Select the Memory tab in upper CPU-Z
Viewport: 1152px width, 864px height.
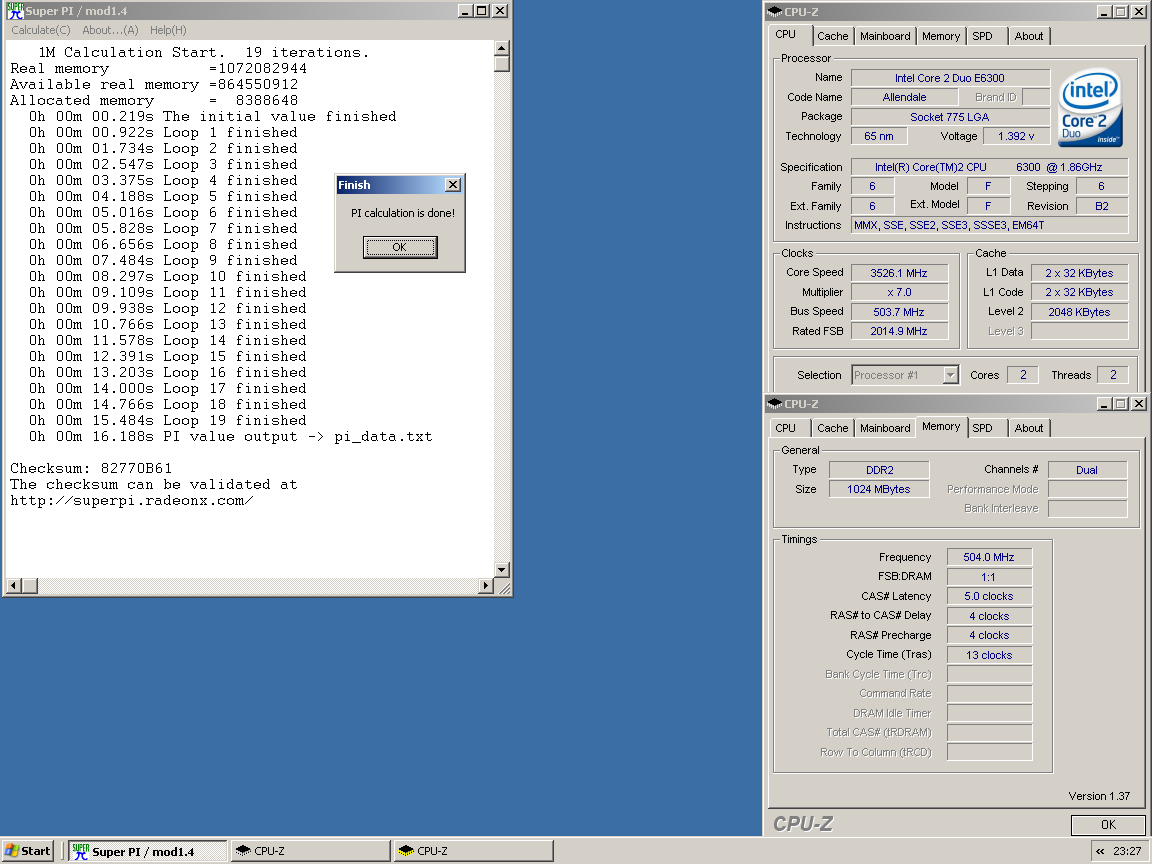pos(941,36)
